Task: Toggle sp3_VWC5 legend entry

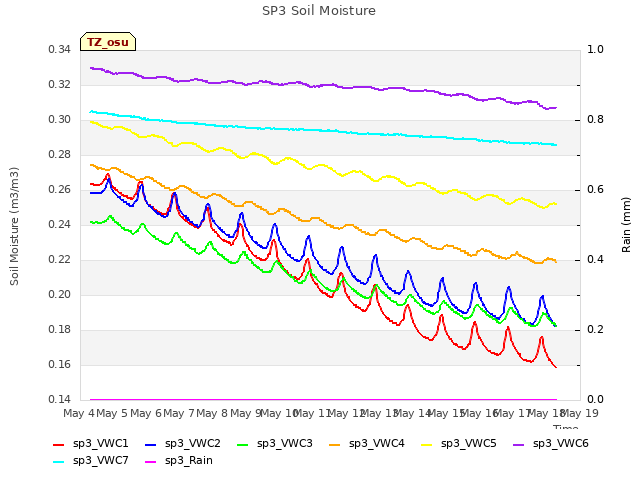Action: [x=459, y=444]
